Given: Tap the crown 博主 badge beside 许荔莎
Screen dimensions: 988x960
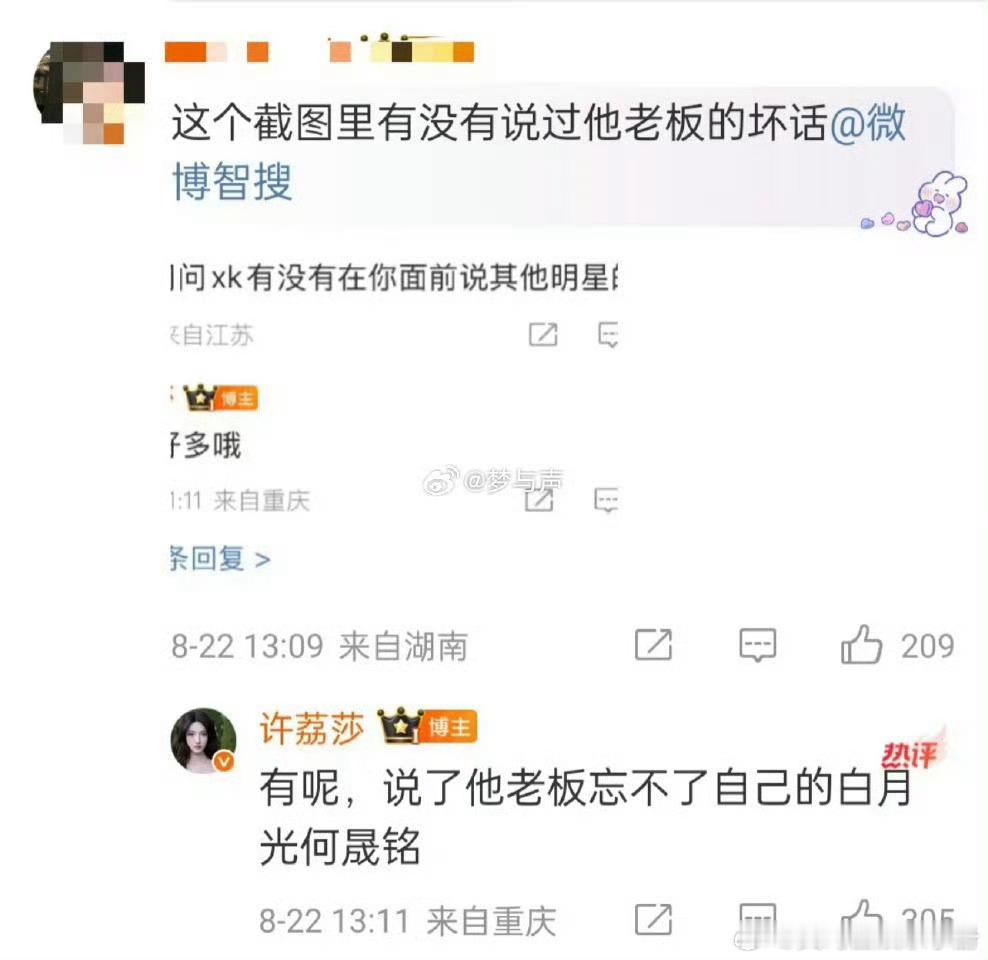Looking at the screenshot, I should click(427, 726).
